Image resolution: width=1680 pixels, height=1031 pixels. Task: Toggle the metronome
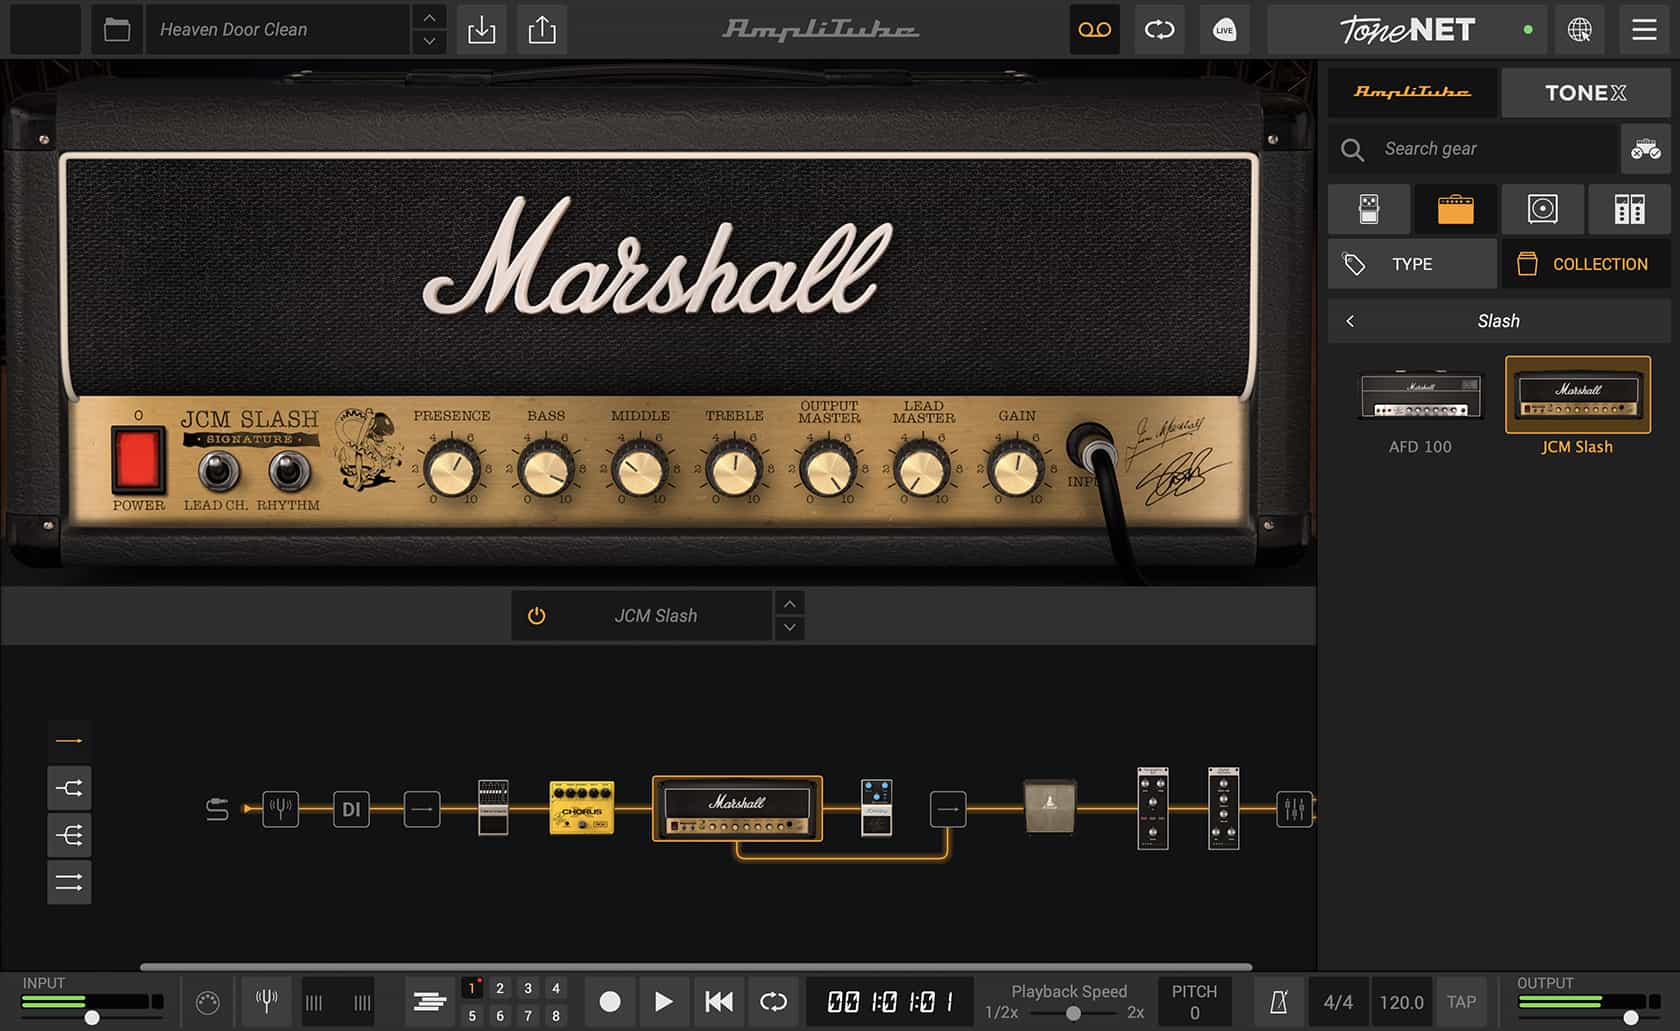(1278, 1002)
